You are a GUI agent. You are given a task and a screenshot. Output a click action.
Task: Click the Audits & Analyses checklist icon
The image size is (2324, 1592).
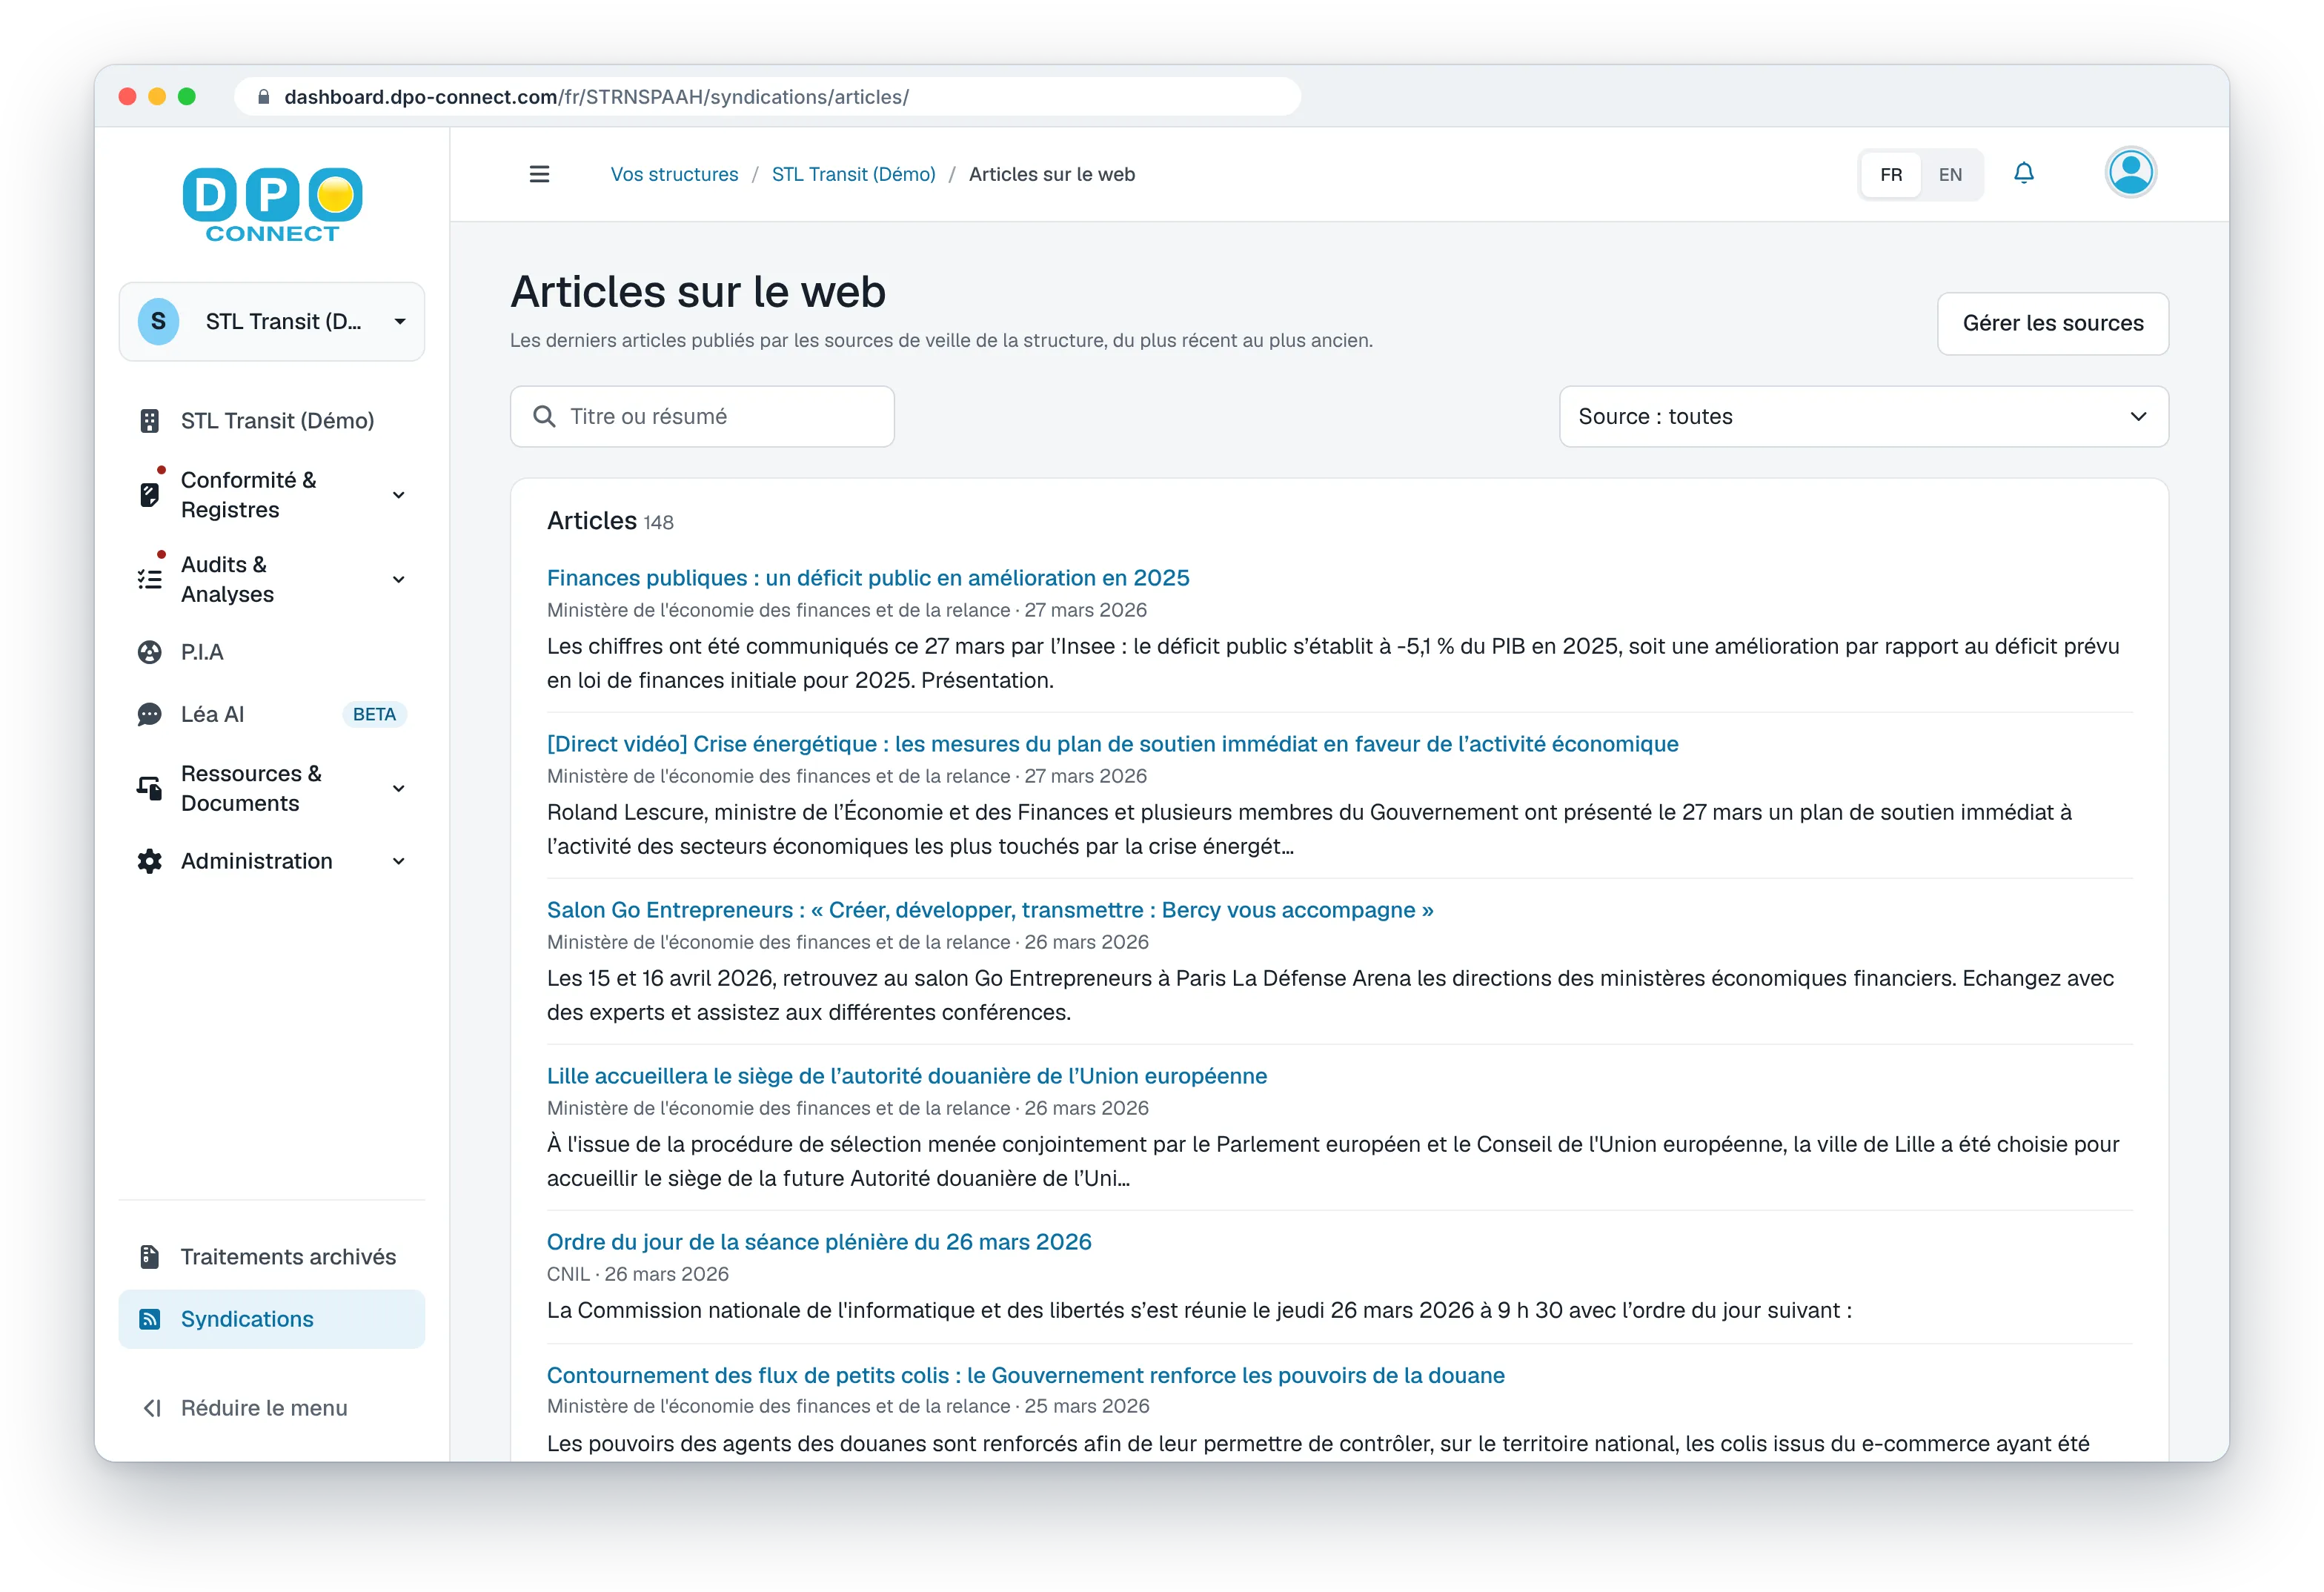click(x=150, y=579)
